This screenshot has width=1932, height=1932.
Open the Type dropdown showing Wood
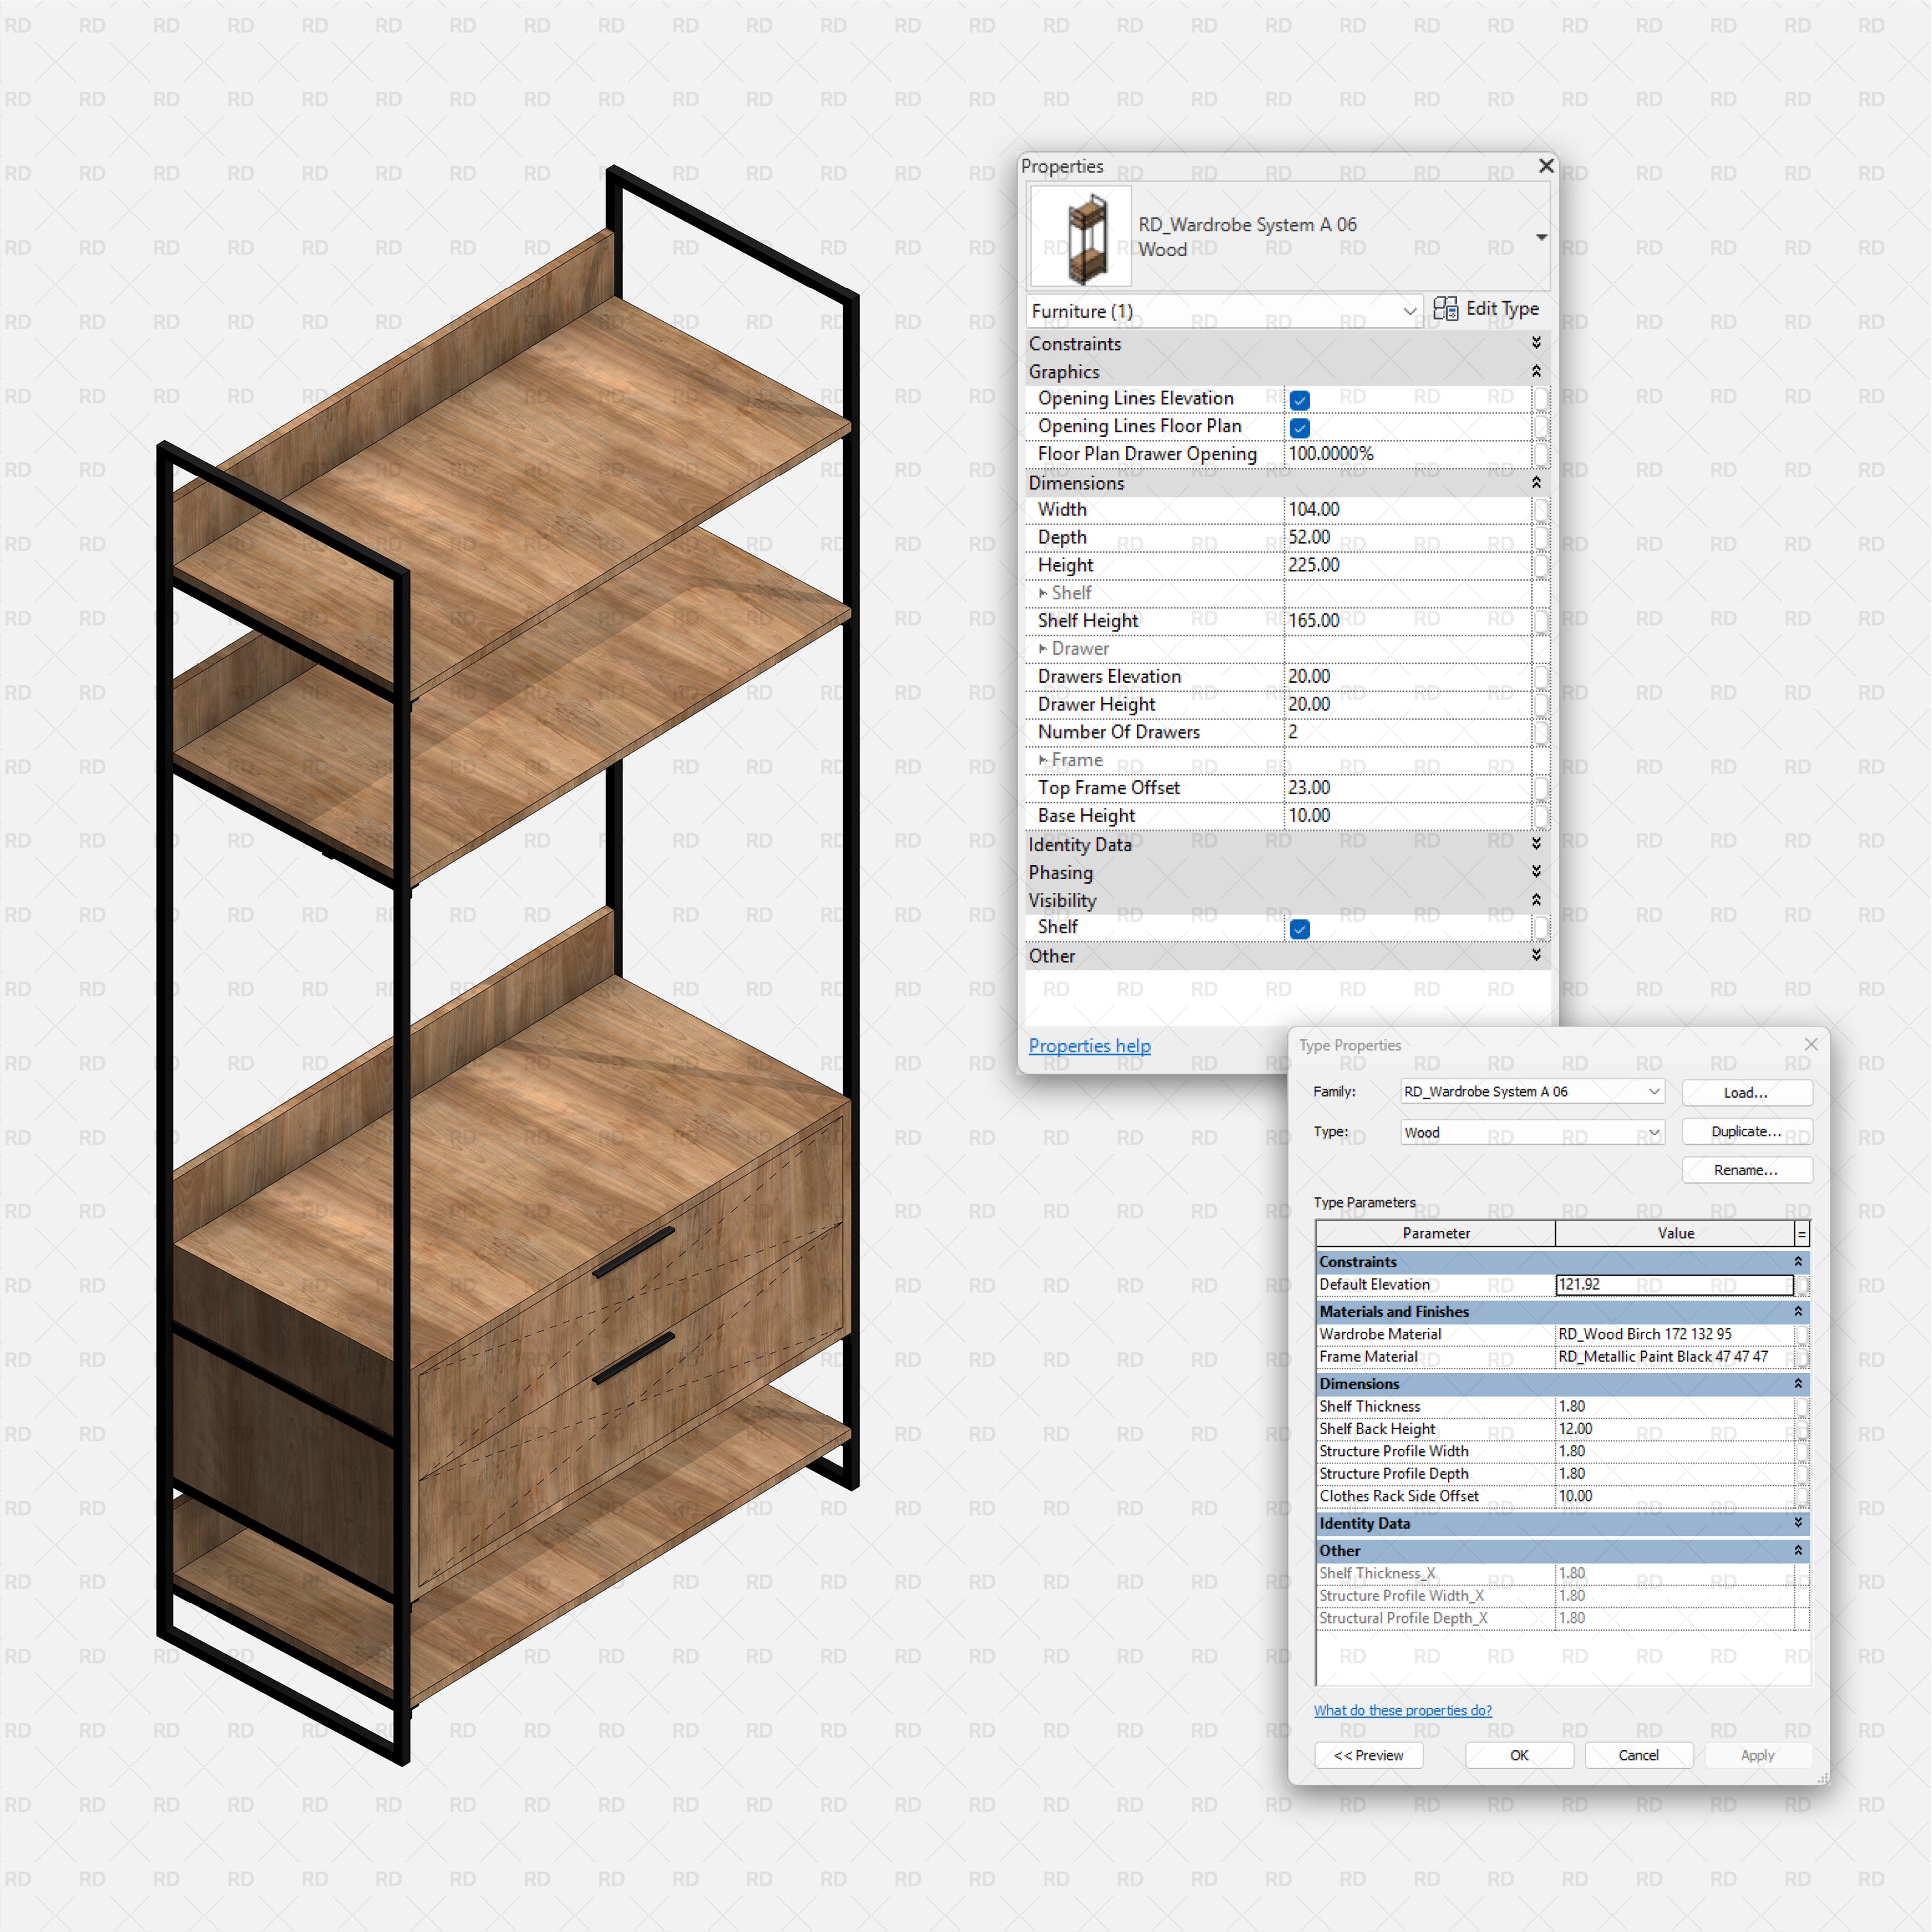[x=1654, y=1132]
